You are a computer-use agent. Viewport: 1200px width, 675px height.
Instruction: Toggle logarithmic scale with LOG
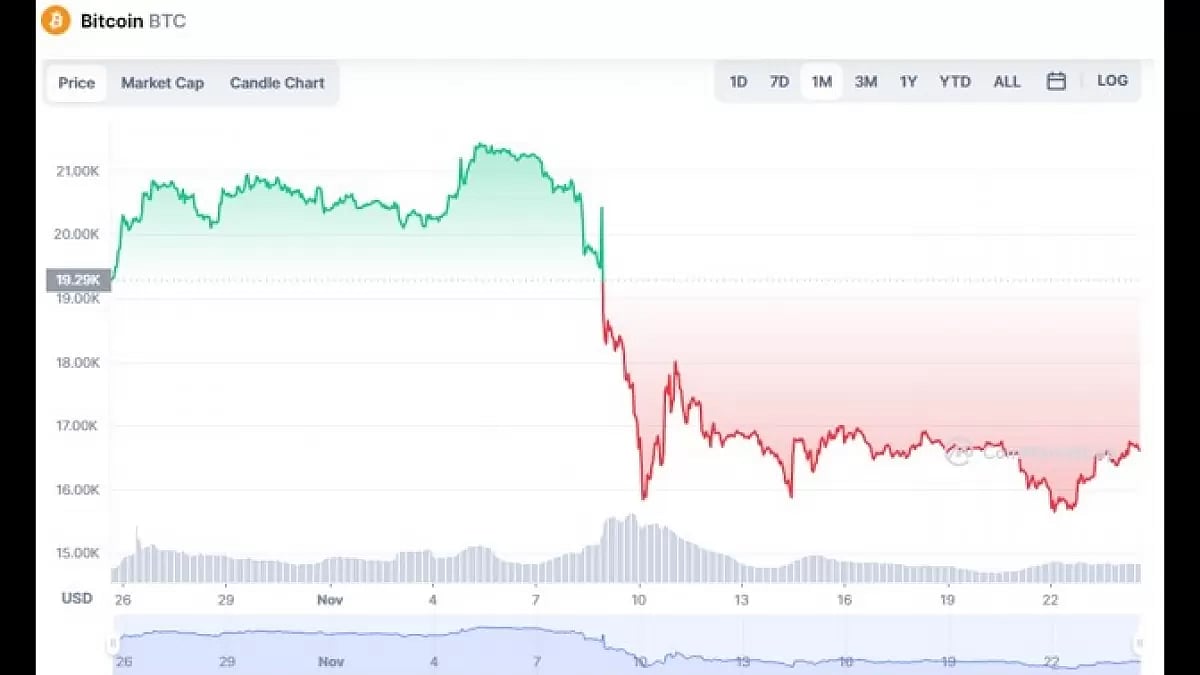[1112, 81]
